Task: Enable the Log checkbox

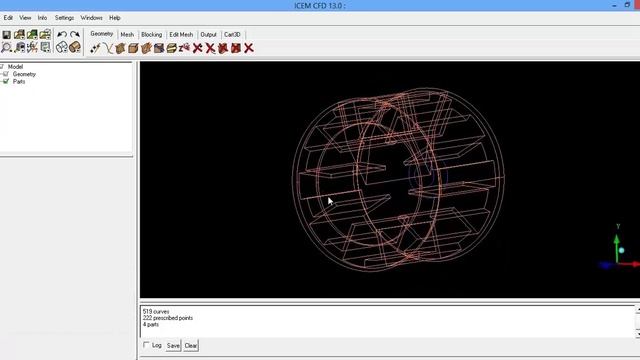Action: [x=146, y=345]
